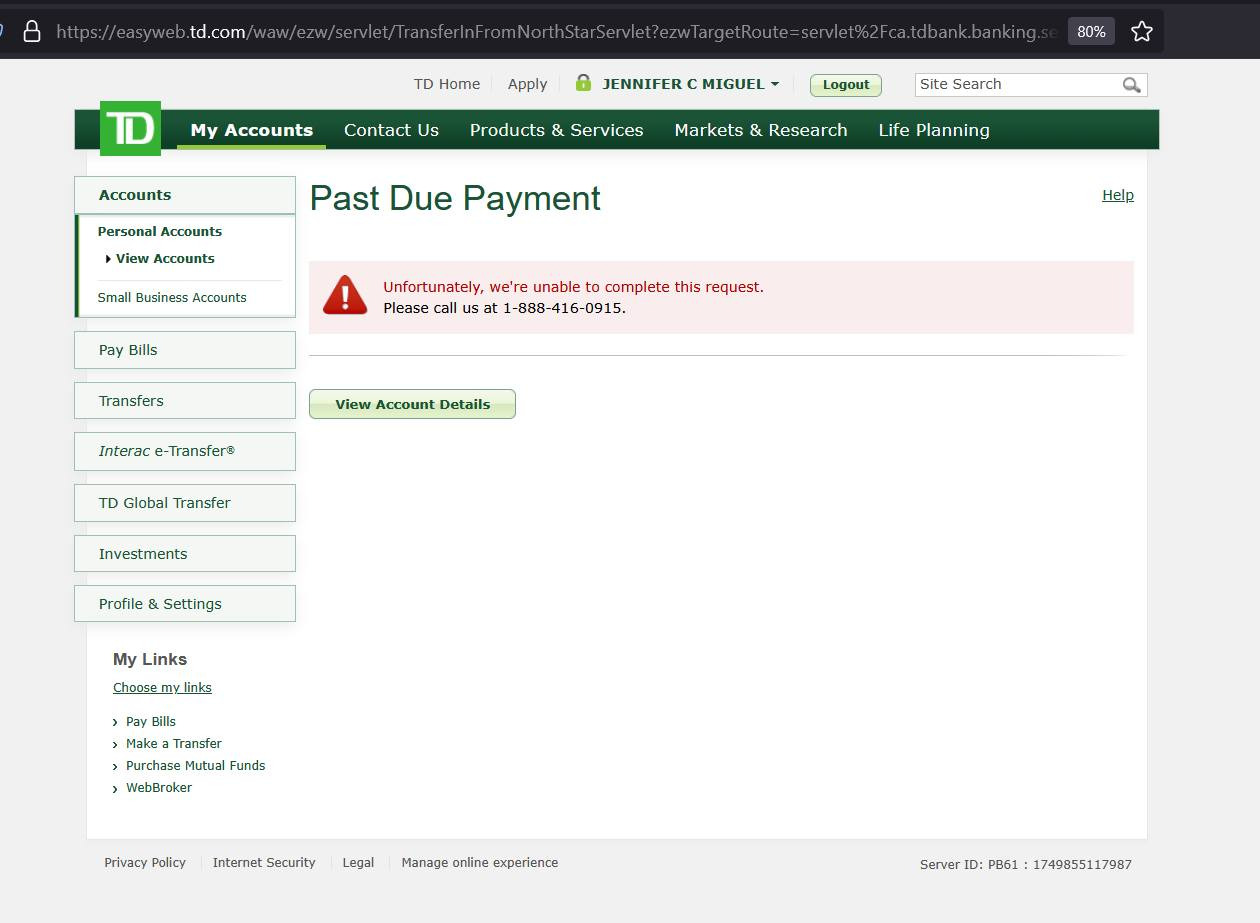Open the Products & Services menu
The image size is (1260, 923).
click(x=556, y=130)
